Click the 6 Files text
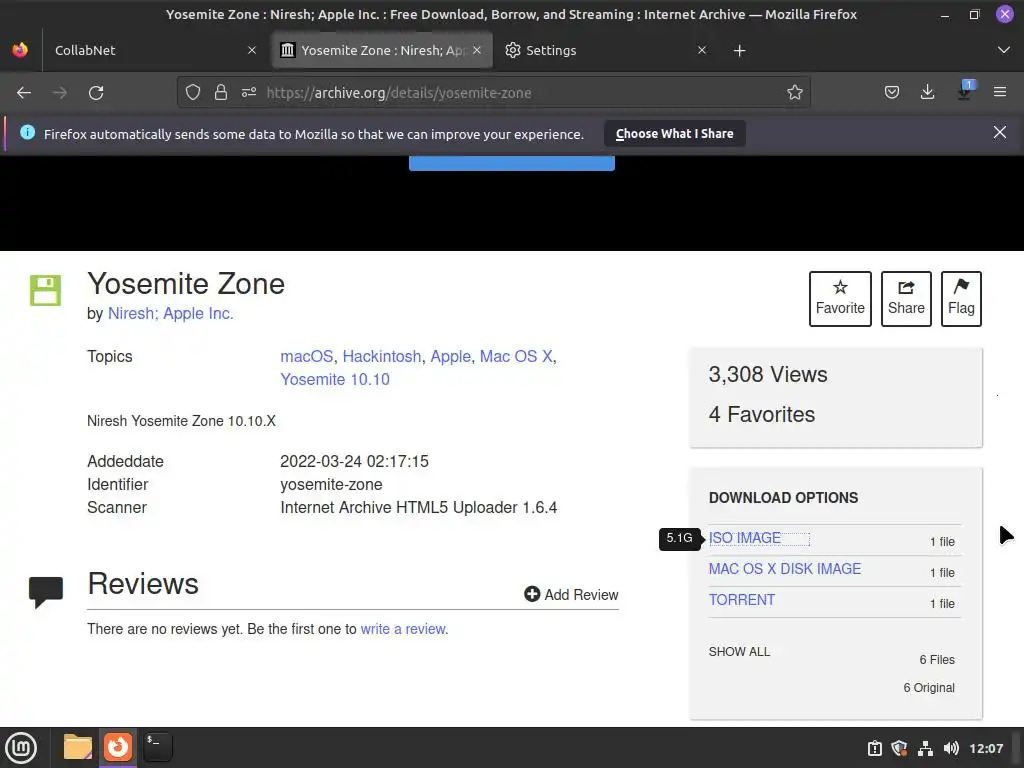 click(x=937, y=660)
